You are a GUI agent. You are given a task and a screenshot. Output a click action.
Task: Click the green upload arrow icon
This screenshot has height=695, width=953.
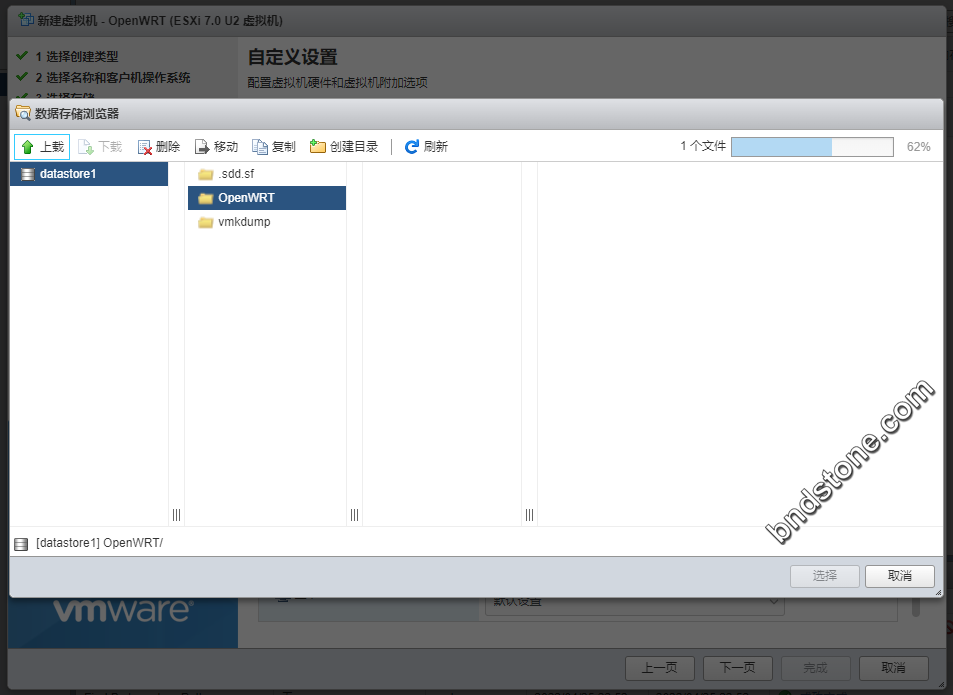coord(27,146)
